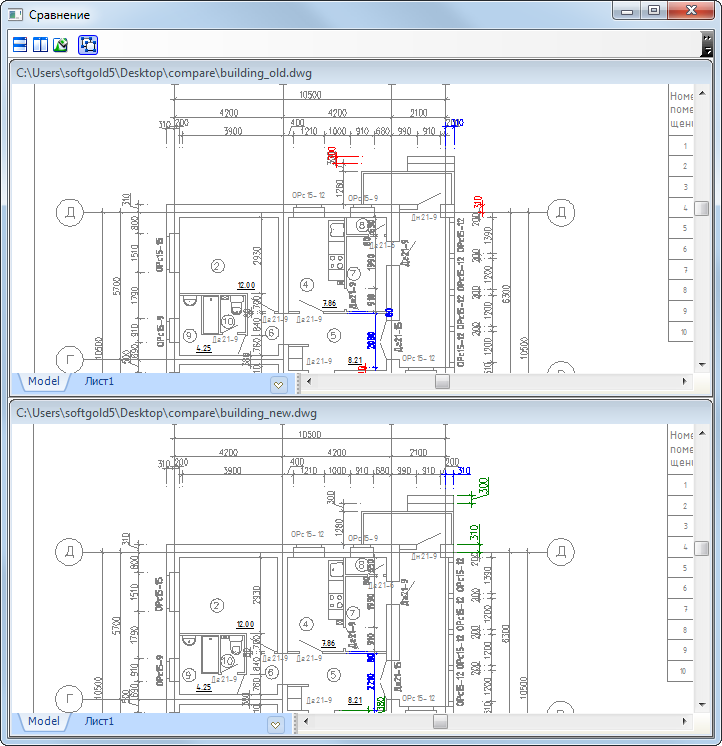The width and height of the screenshot is (722, 746).
Task: Click the vertical split layout icon
Action: pyautogui.click(x=40, y=45)
